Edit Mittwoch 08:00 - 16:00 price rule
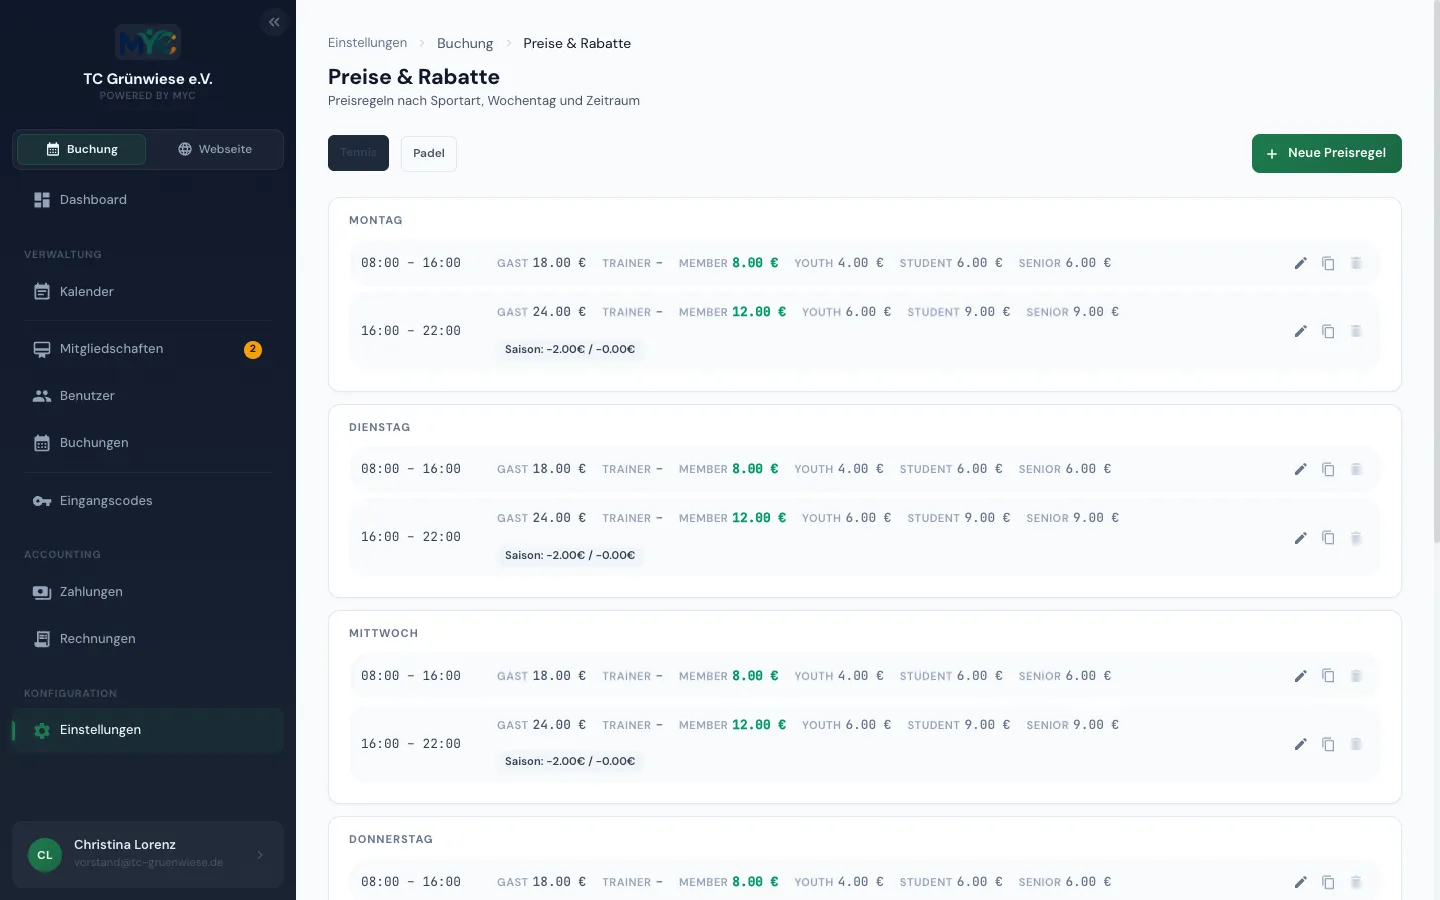Viewport: 1440px width, 900px height. click(x=1300, y=676)
